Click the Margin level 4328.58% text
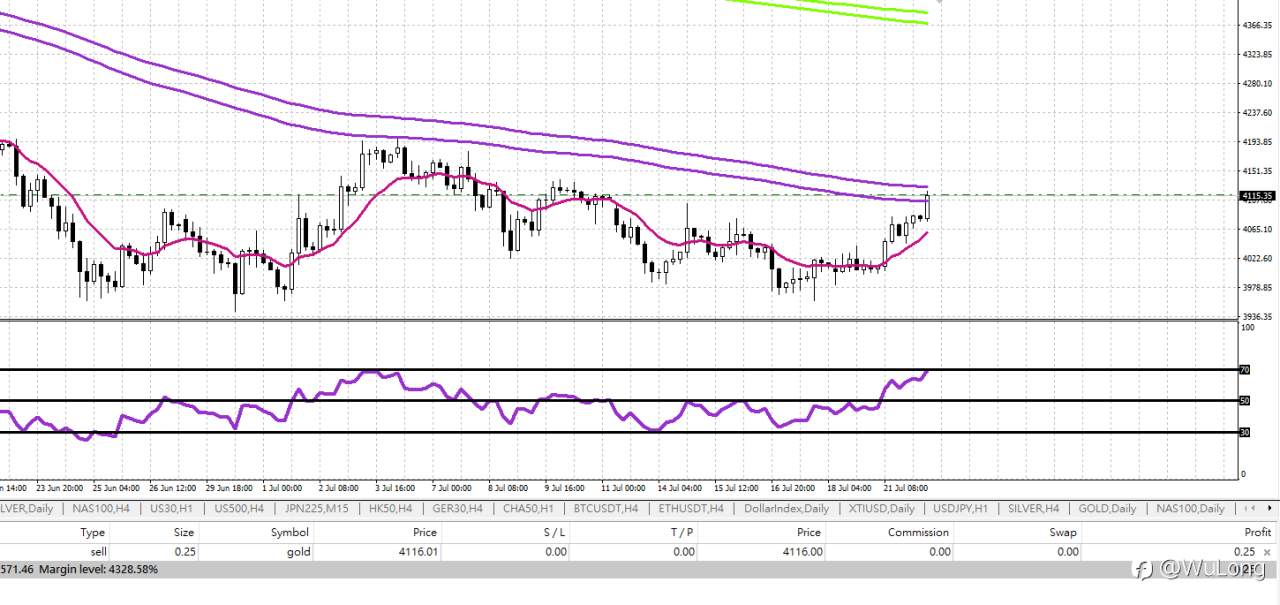The image size is (1280, 605). point(97,569)
